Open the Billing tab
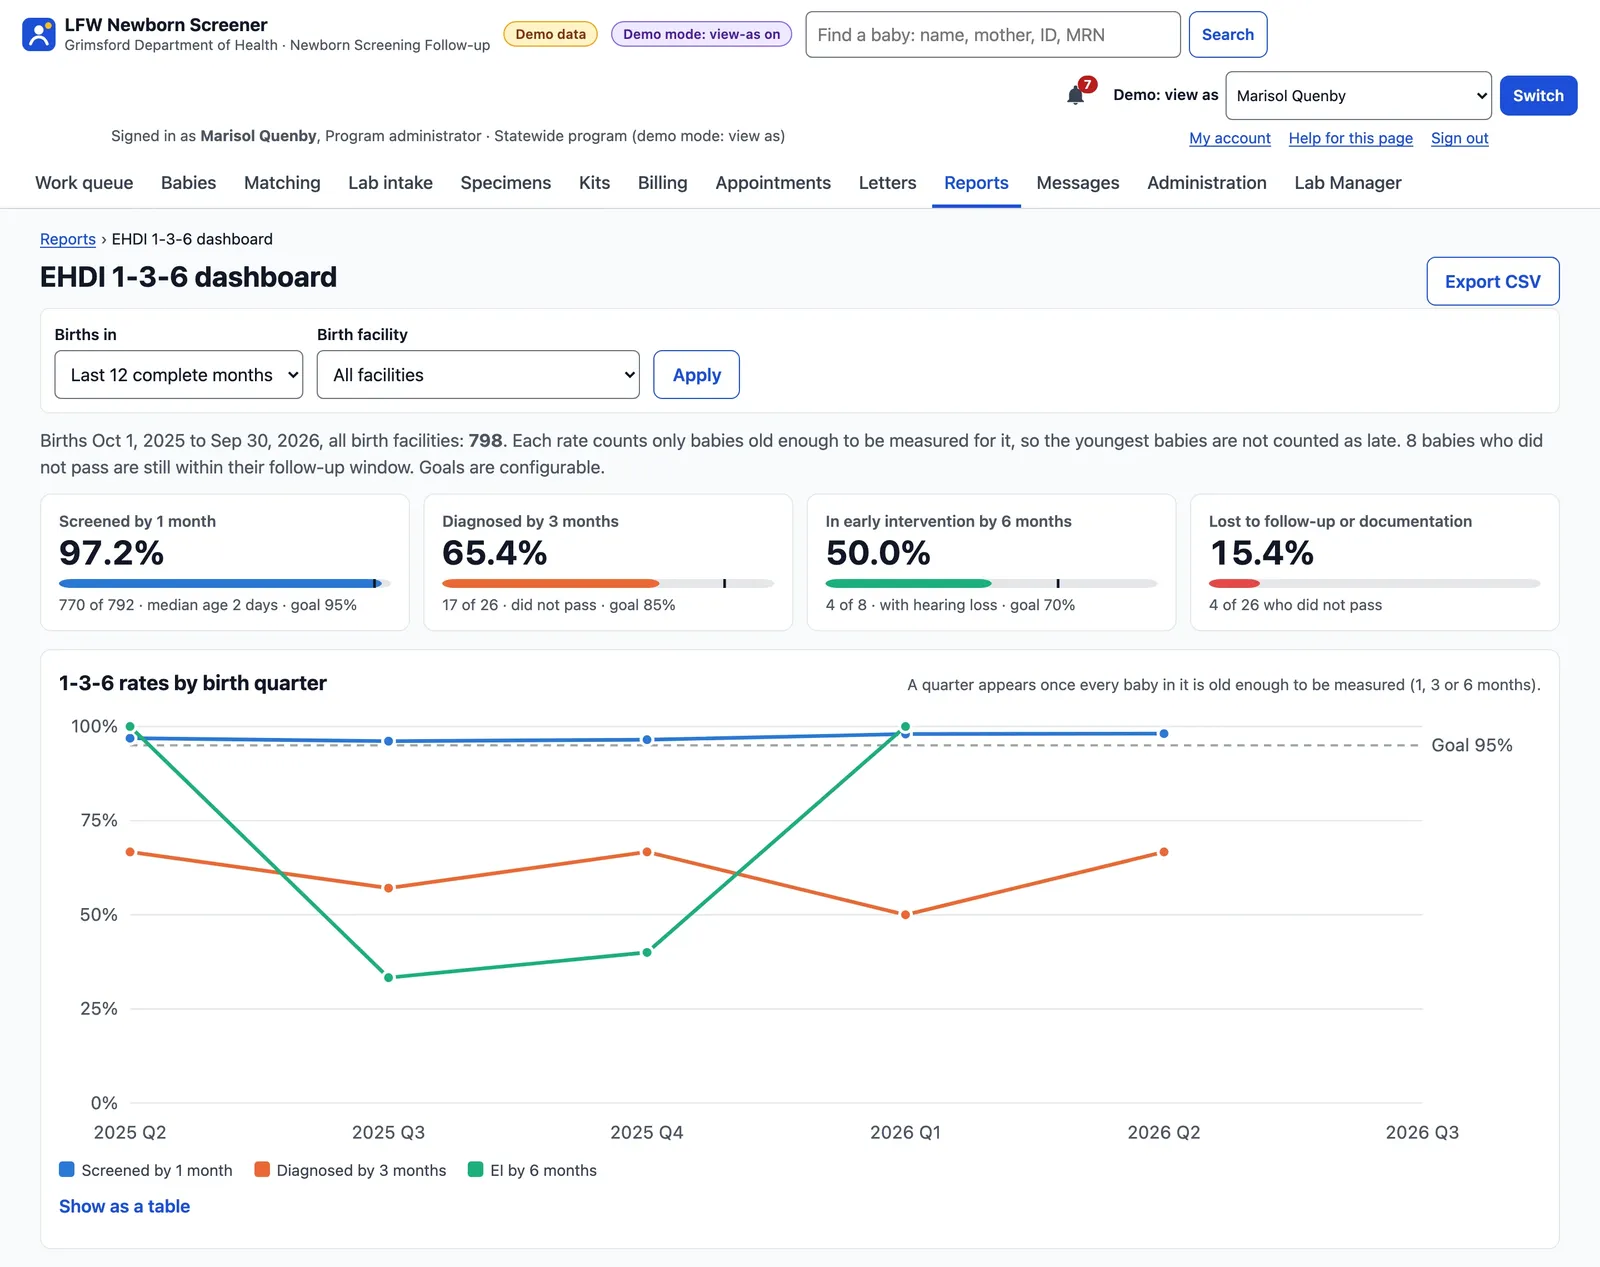The image size is (1600, 1267). 663,183
